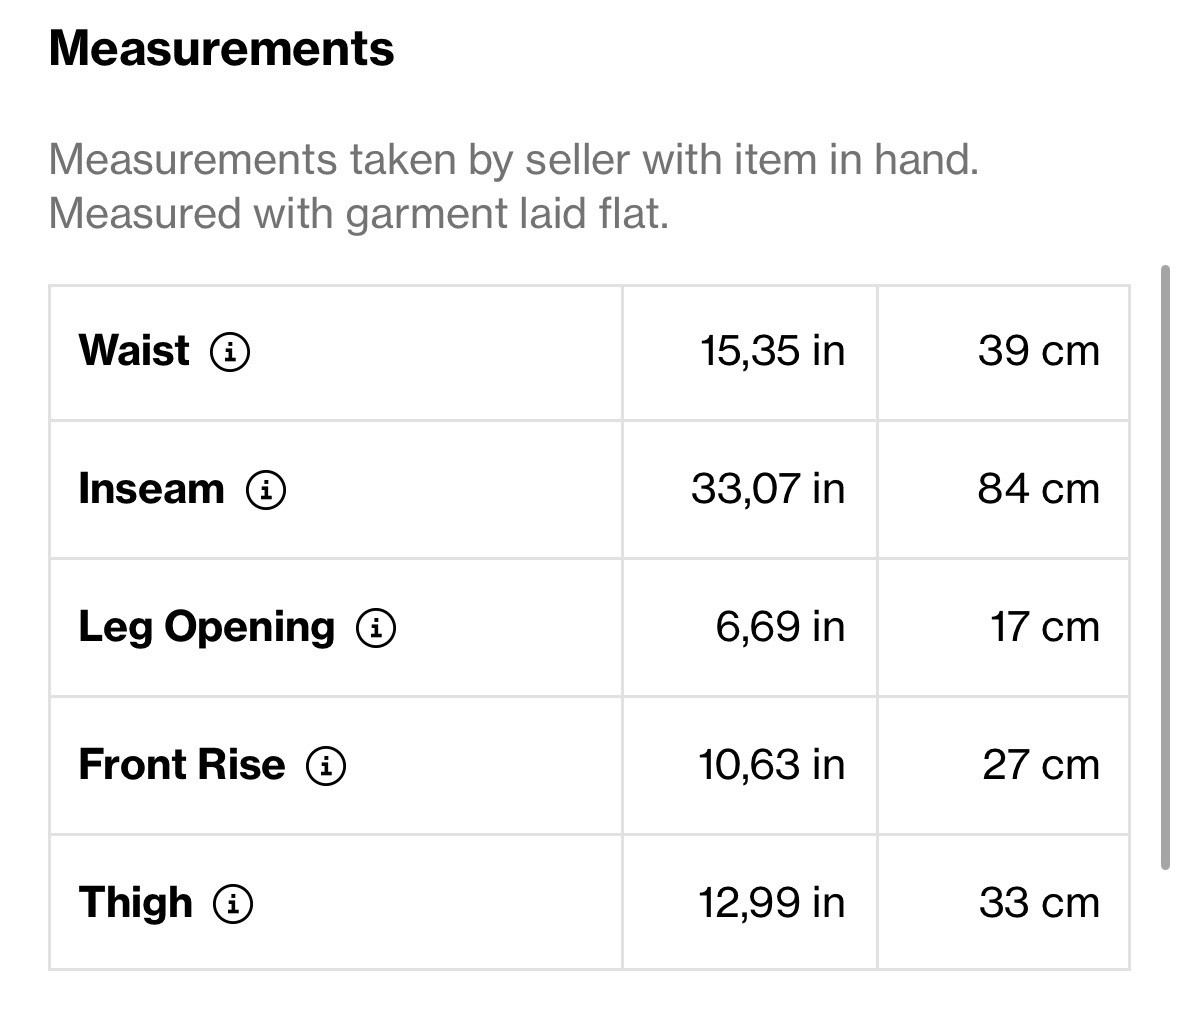Viewport: 1179px width, 1016px height.
Task: Select the Thigh row label
Action: 135,903
